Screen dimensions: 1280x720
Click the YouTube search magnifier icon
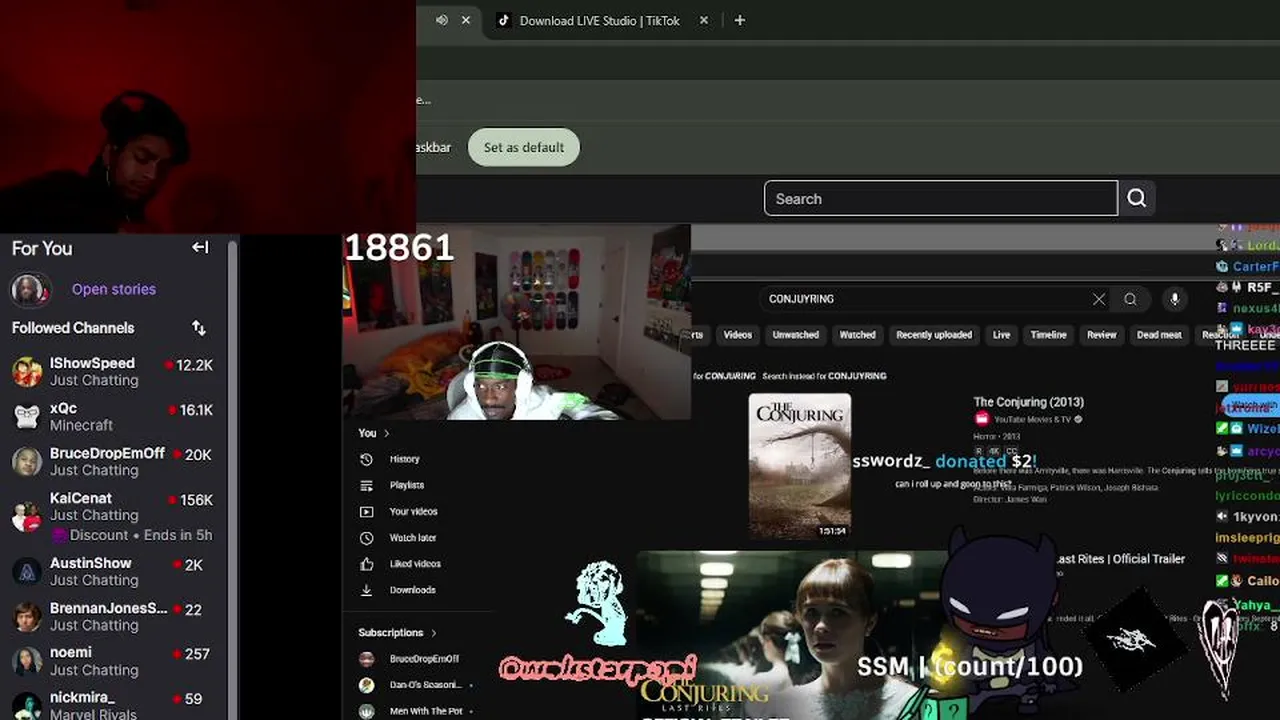[1130, 299]
